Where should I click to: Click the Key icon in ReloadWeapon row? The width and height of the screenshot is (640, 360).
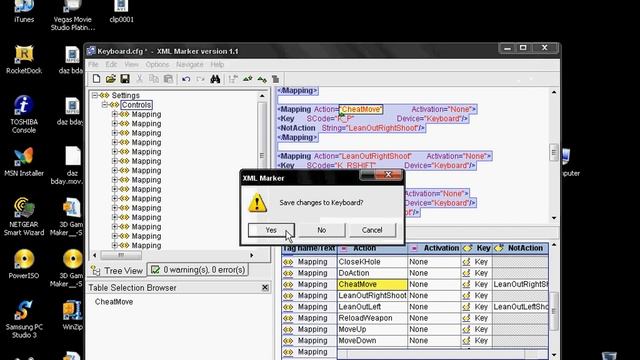click(467, 318)
